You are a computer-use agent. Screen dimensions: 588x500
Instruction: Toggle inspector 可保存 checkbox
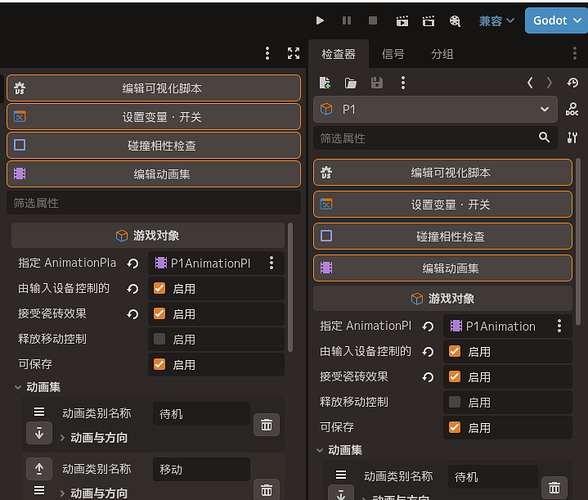click(x=454, y=427)
